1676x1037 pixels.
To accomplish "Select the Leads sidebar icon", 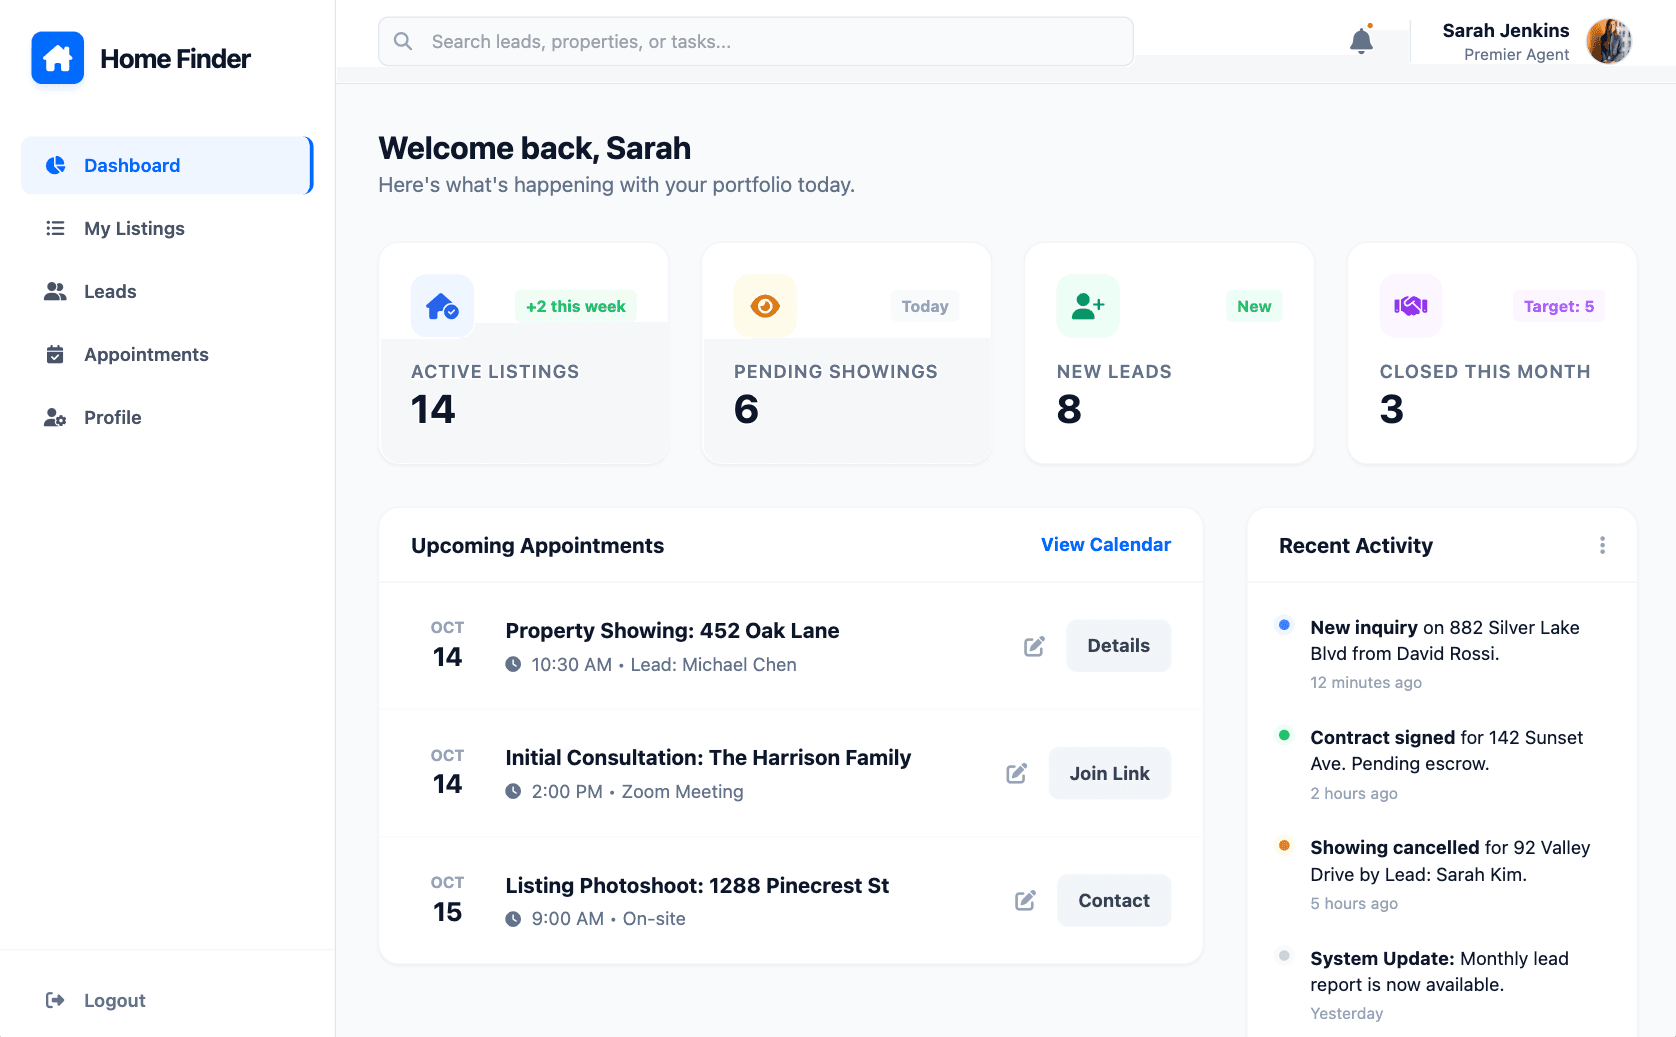I will tap(55, 291).
